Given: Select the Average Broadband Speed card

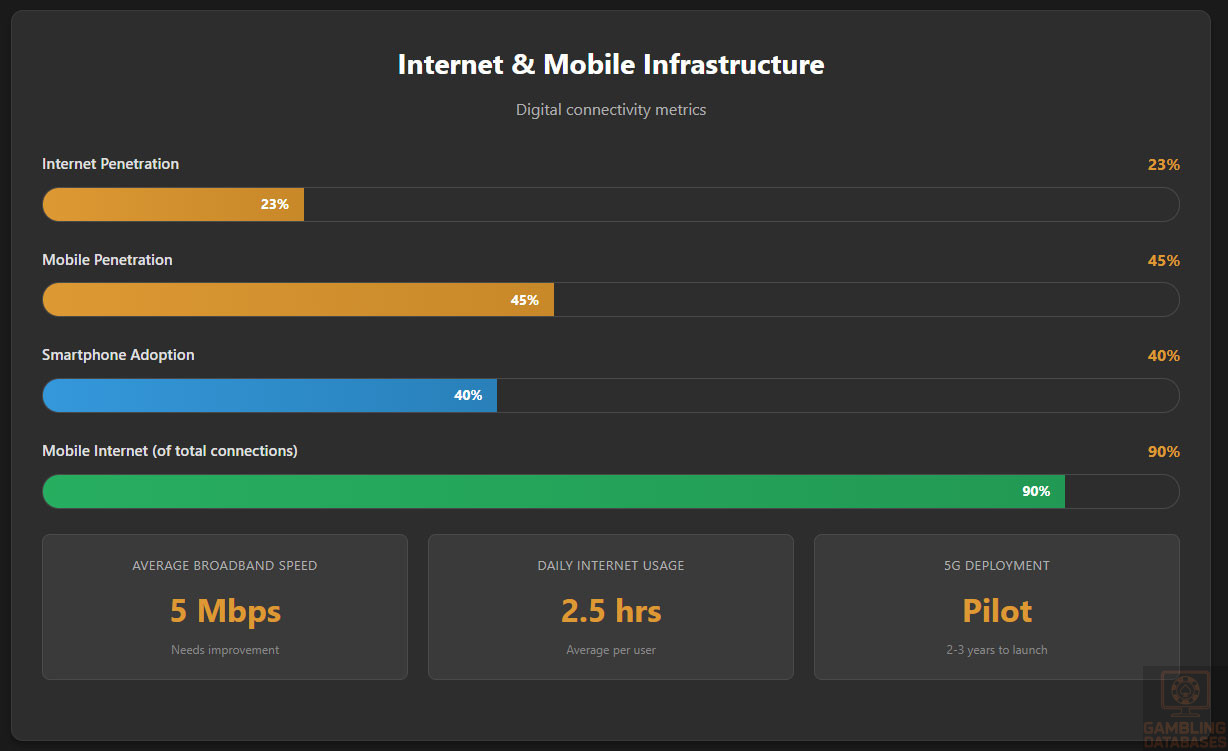Looking at the screenshot, I should (225, 607).
